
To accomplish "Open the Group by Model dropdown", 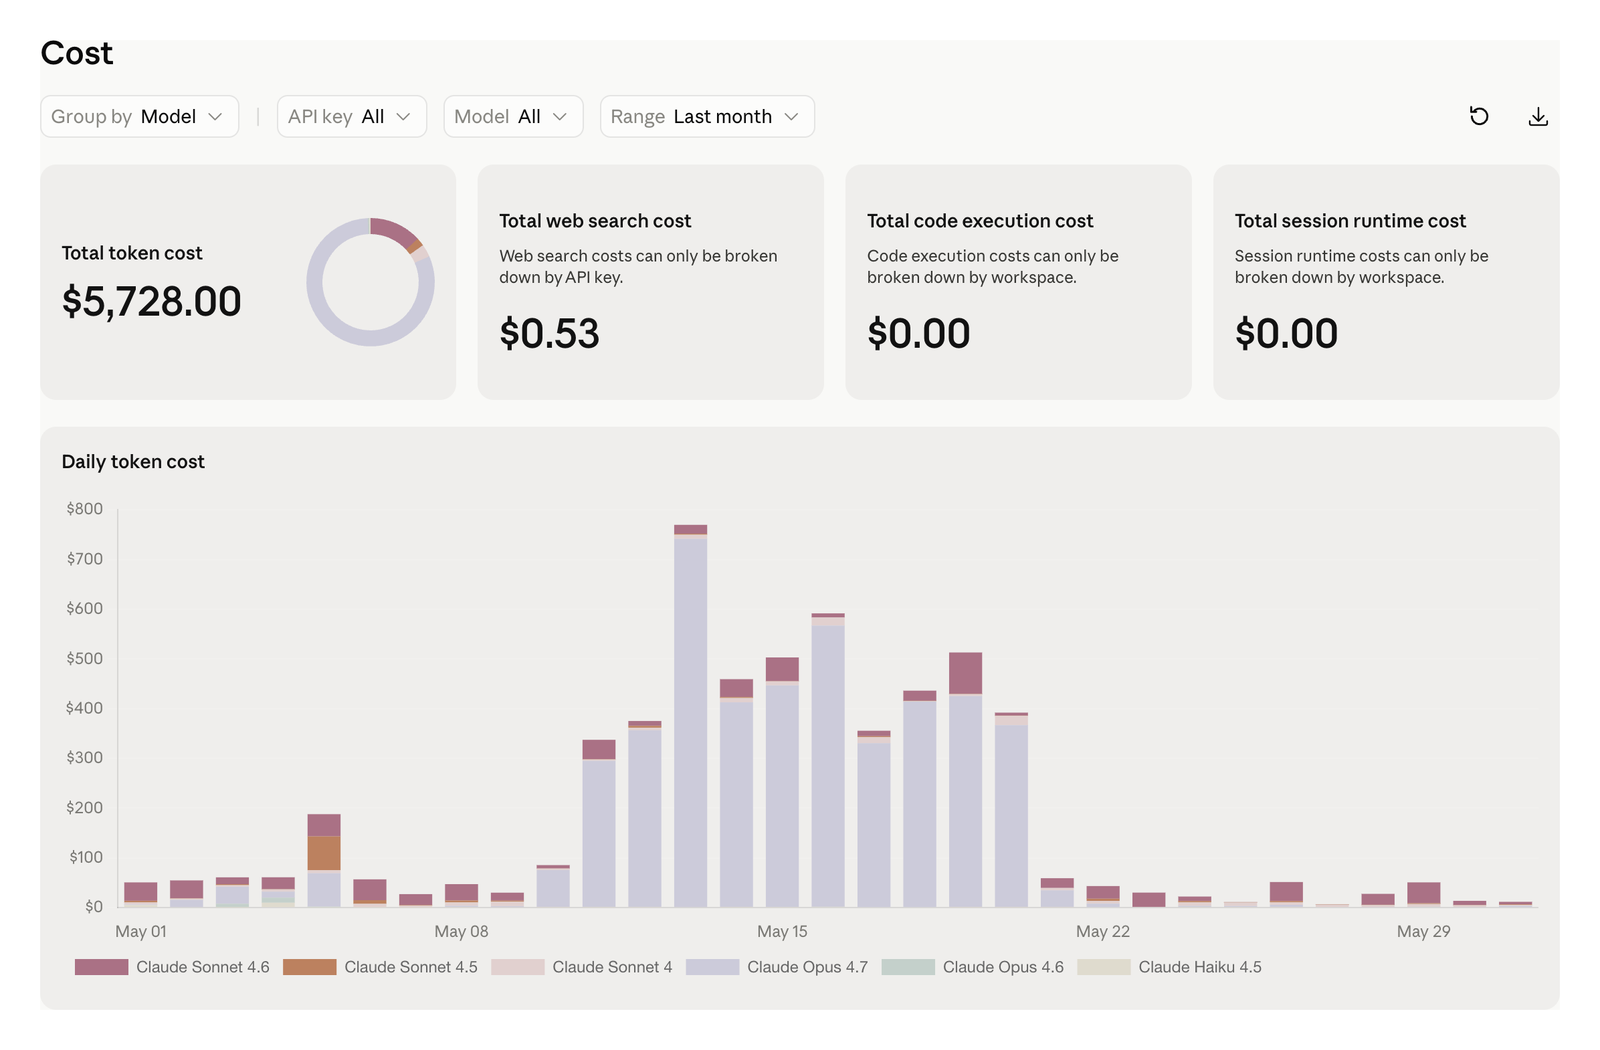I will [x=139, y=116].
